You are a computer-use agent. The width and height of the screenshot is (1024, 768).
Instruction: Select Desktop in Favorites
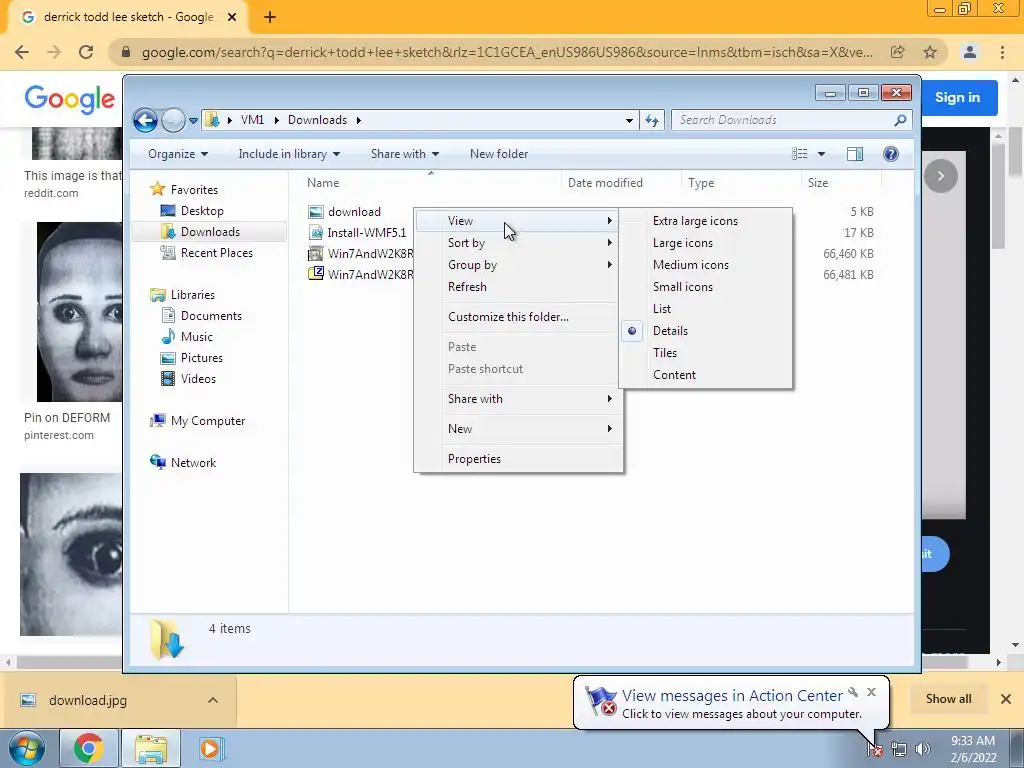tap(202, 211)
